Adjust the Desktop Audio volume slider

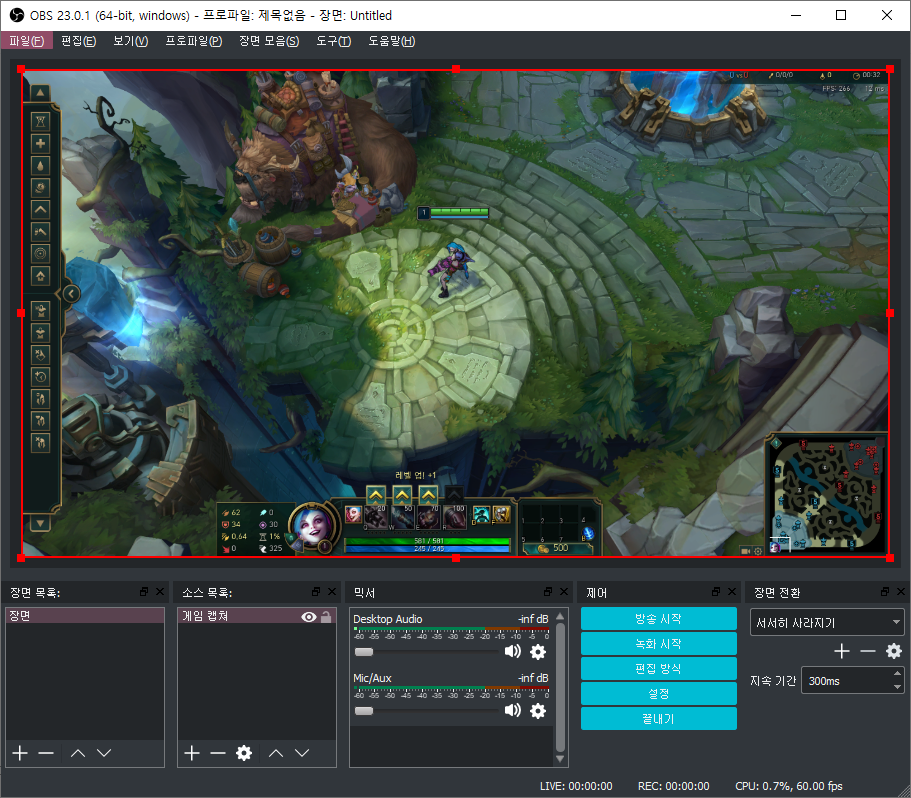(426, 652)
